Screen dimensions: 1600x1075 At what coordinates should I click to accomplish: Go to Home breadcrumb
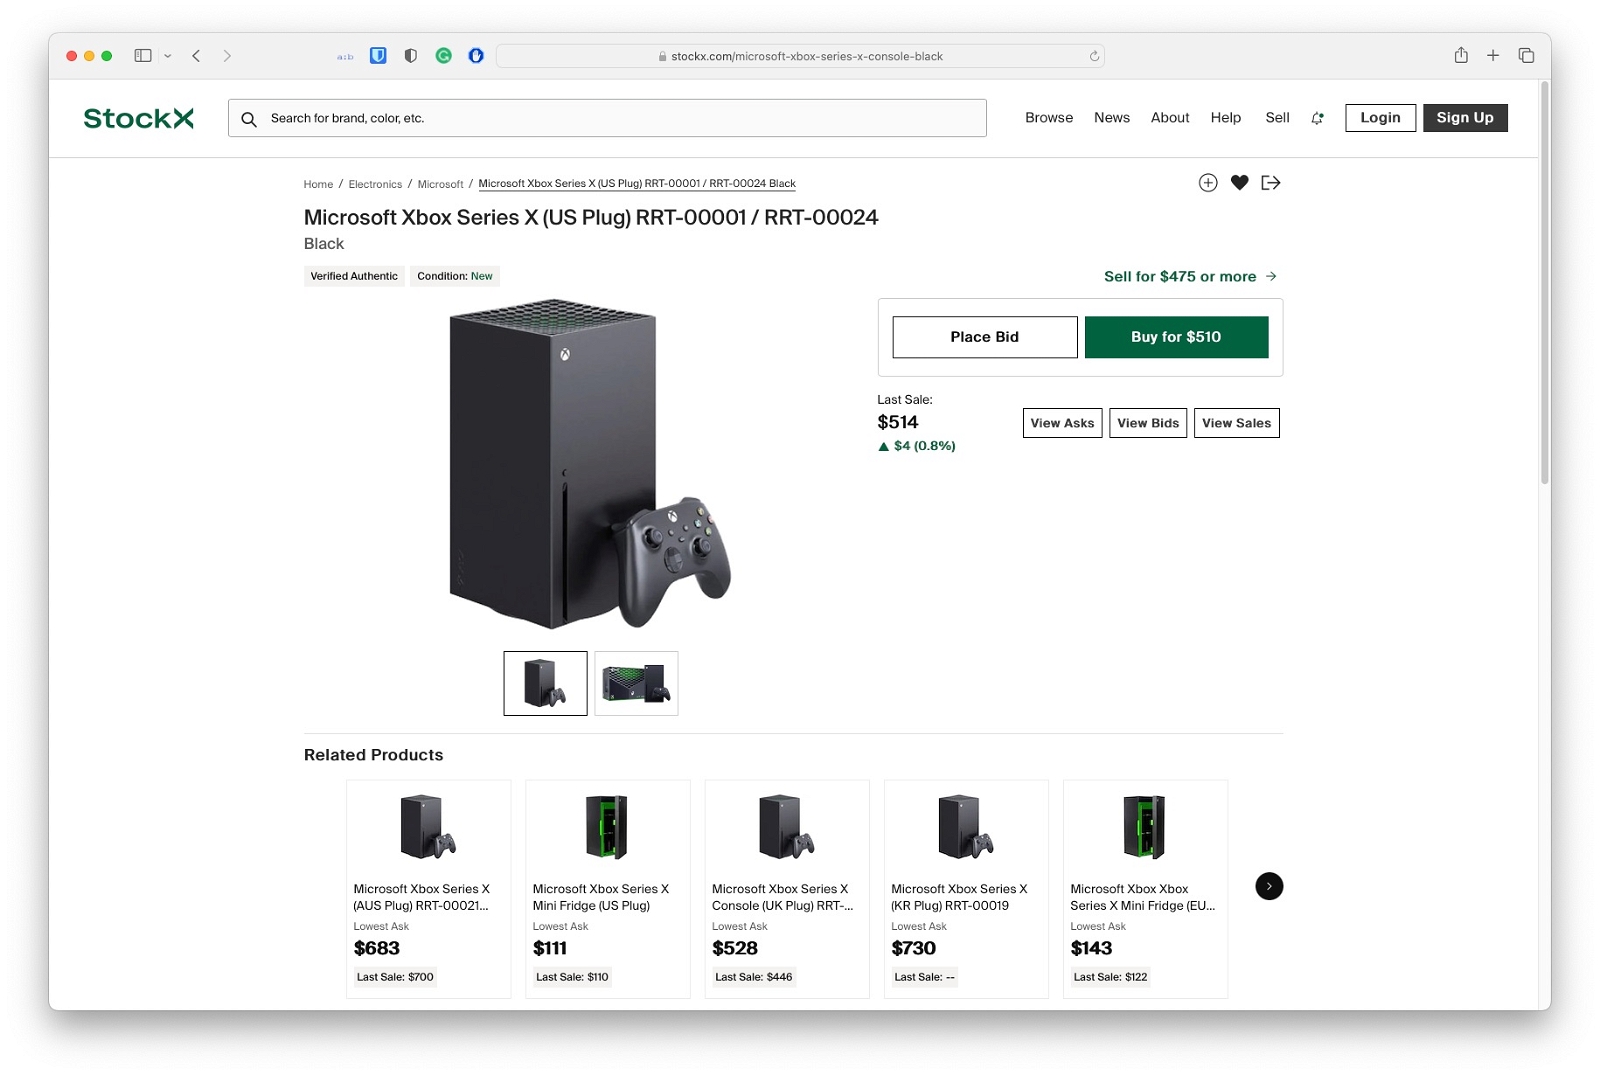(x=318, y=184)
